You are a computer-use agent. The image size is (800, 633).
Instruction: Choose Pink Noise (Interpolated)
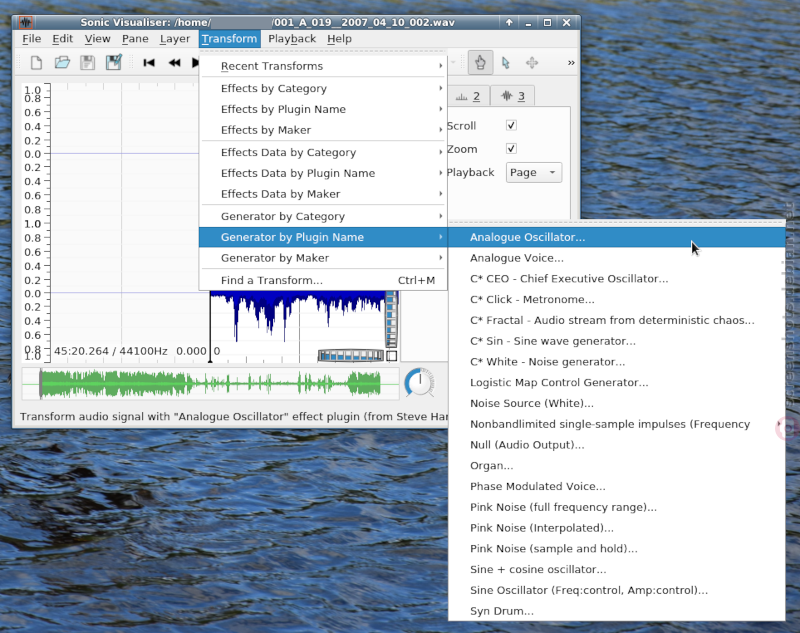click(x=616, y=528)
